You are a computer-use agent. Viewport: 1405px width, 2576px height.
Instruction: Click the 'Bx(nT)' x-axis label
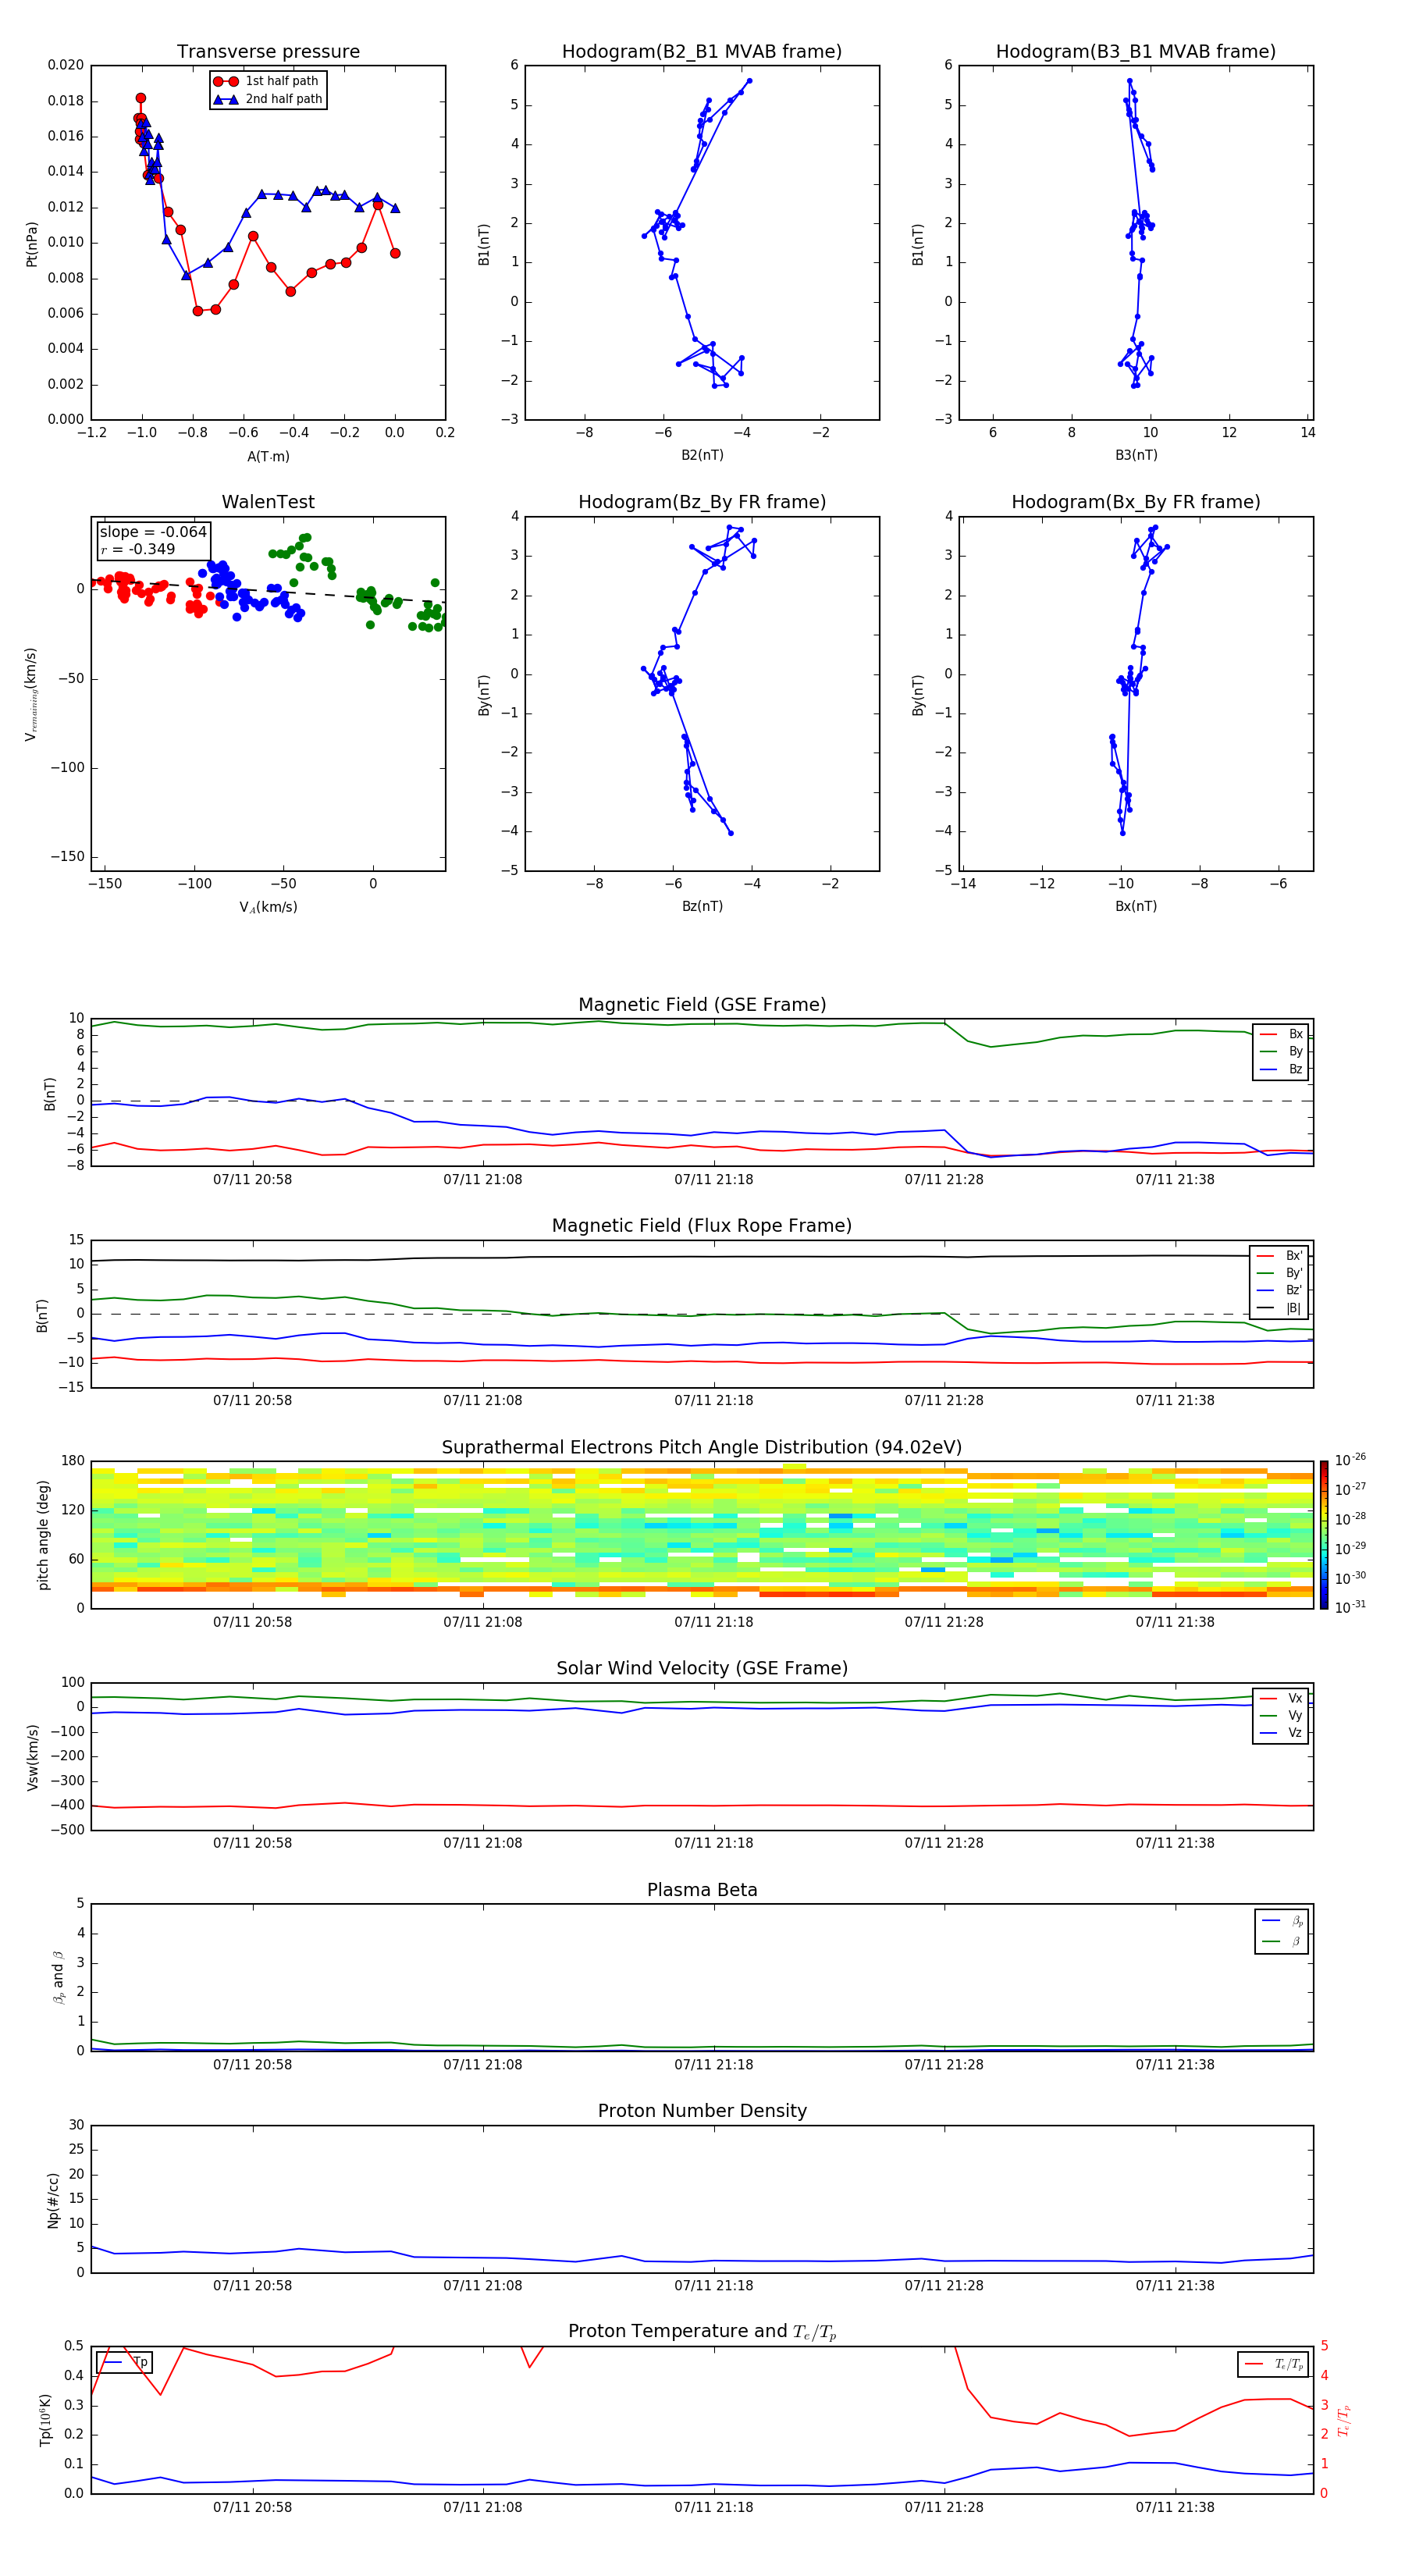[x=1136, y=906]
